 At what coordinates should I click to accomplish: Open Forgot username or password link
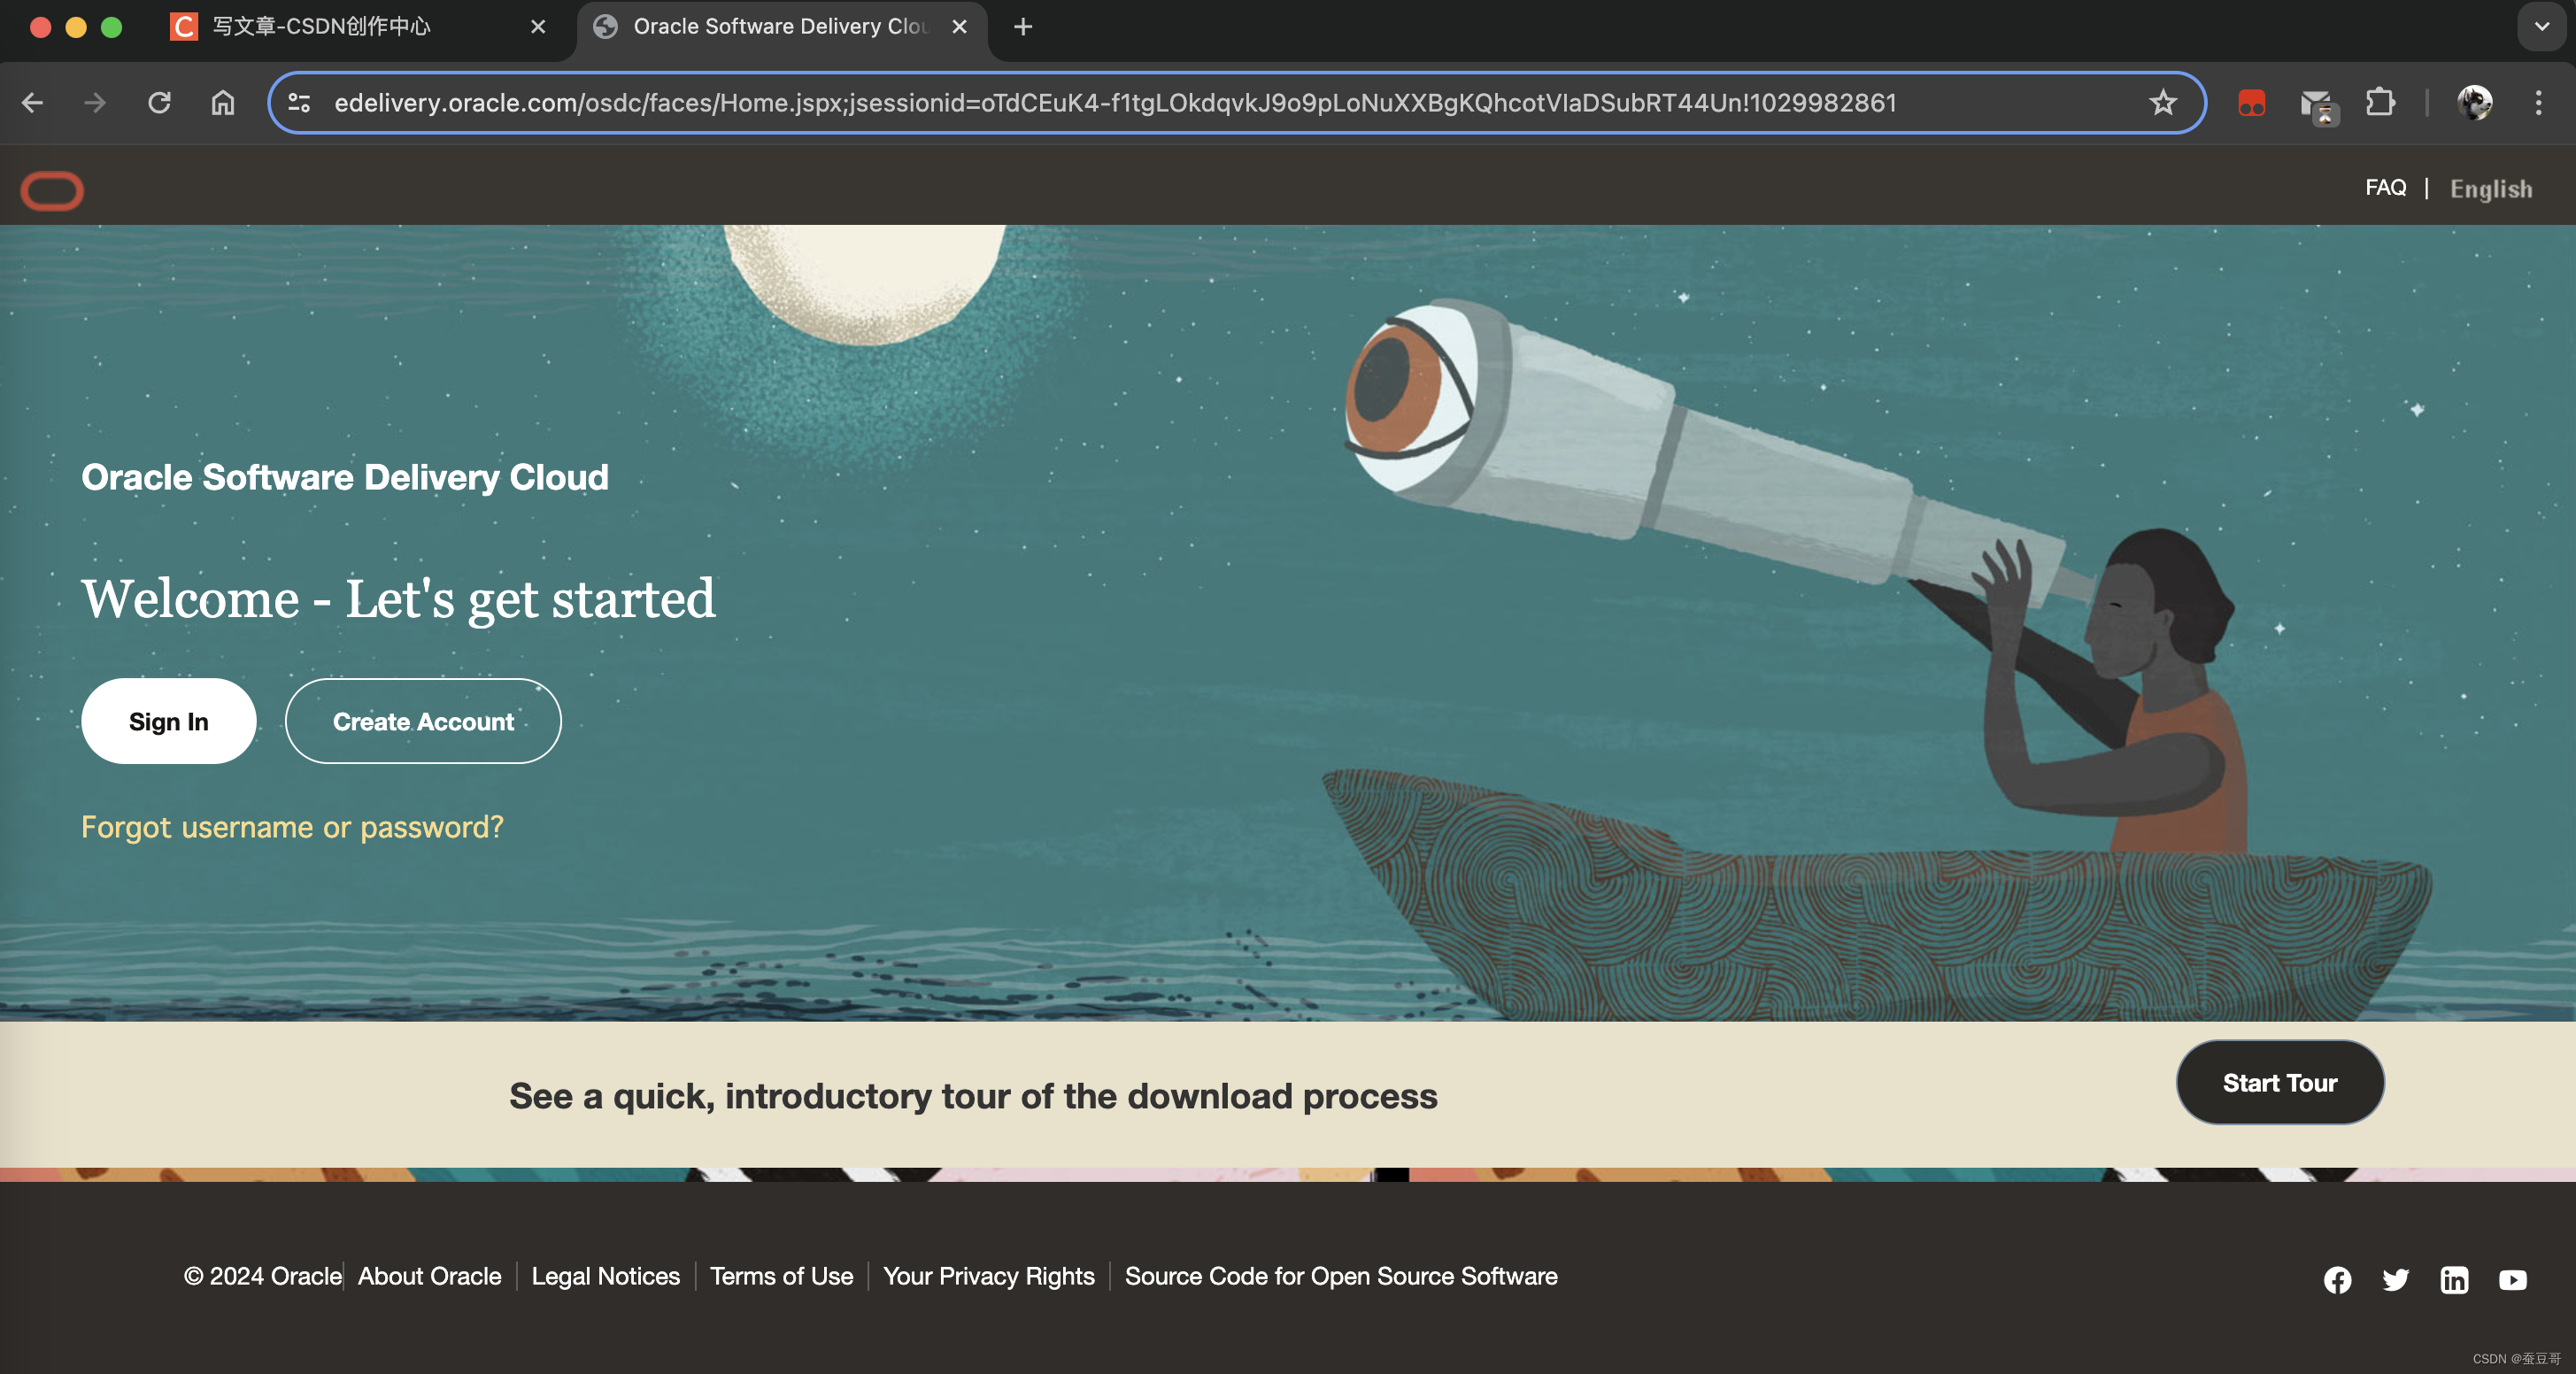292,826
